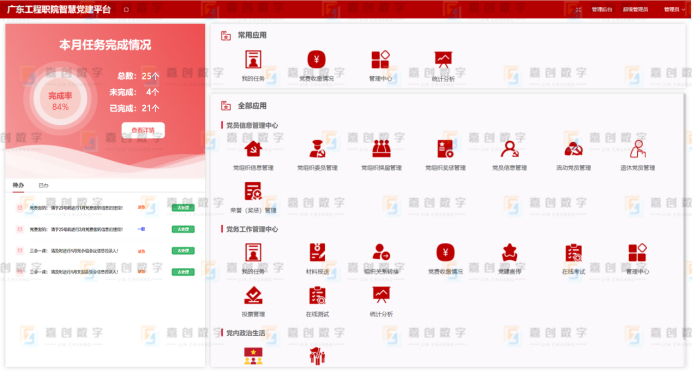Screen dimensions: 692x372
Task: Open 党员信息管理 person icon
Action: click(x=509, y=149)
